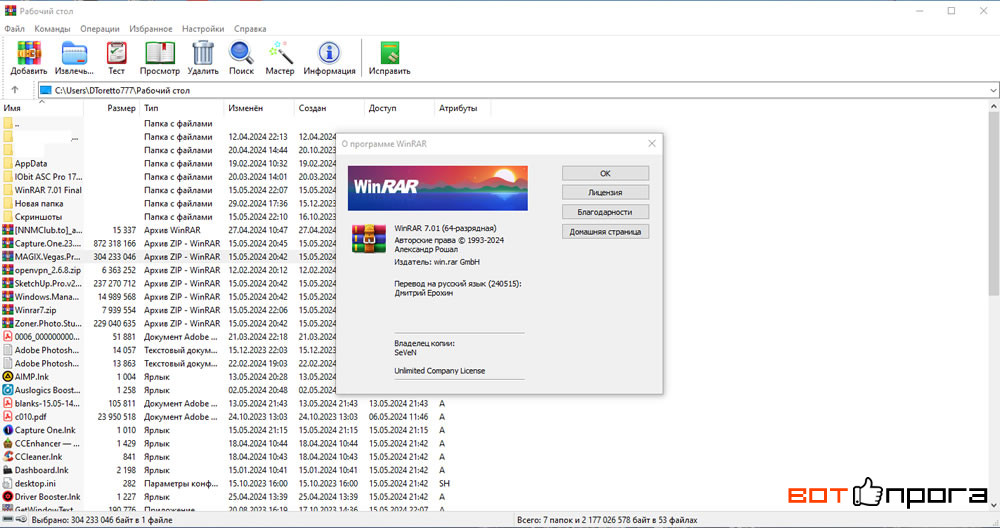Viewport: 1000px width, 528px height.
Task: Open the Операции menu
Action: pos(99,29)
